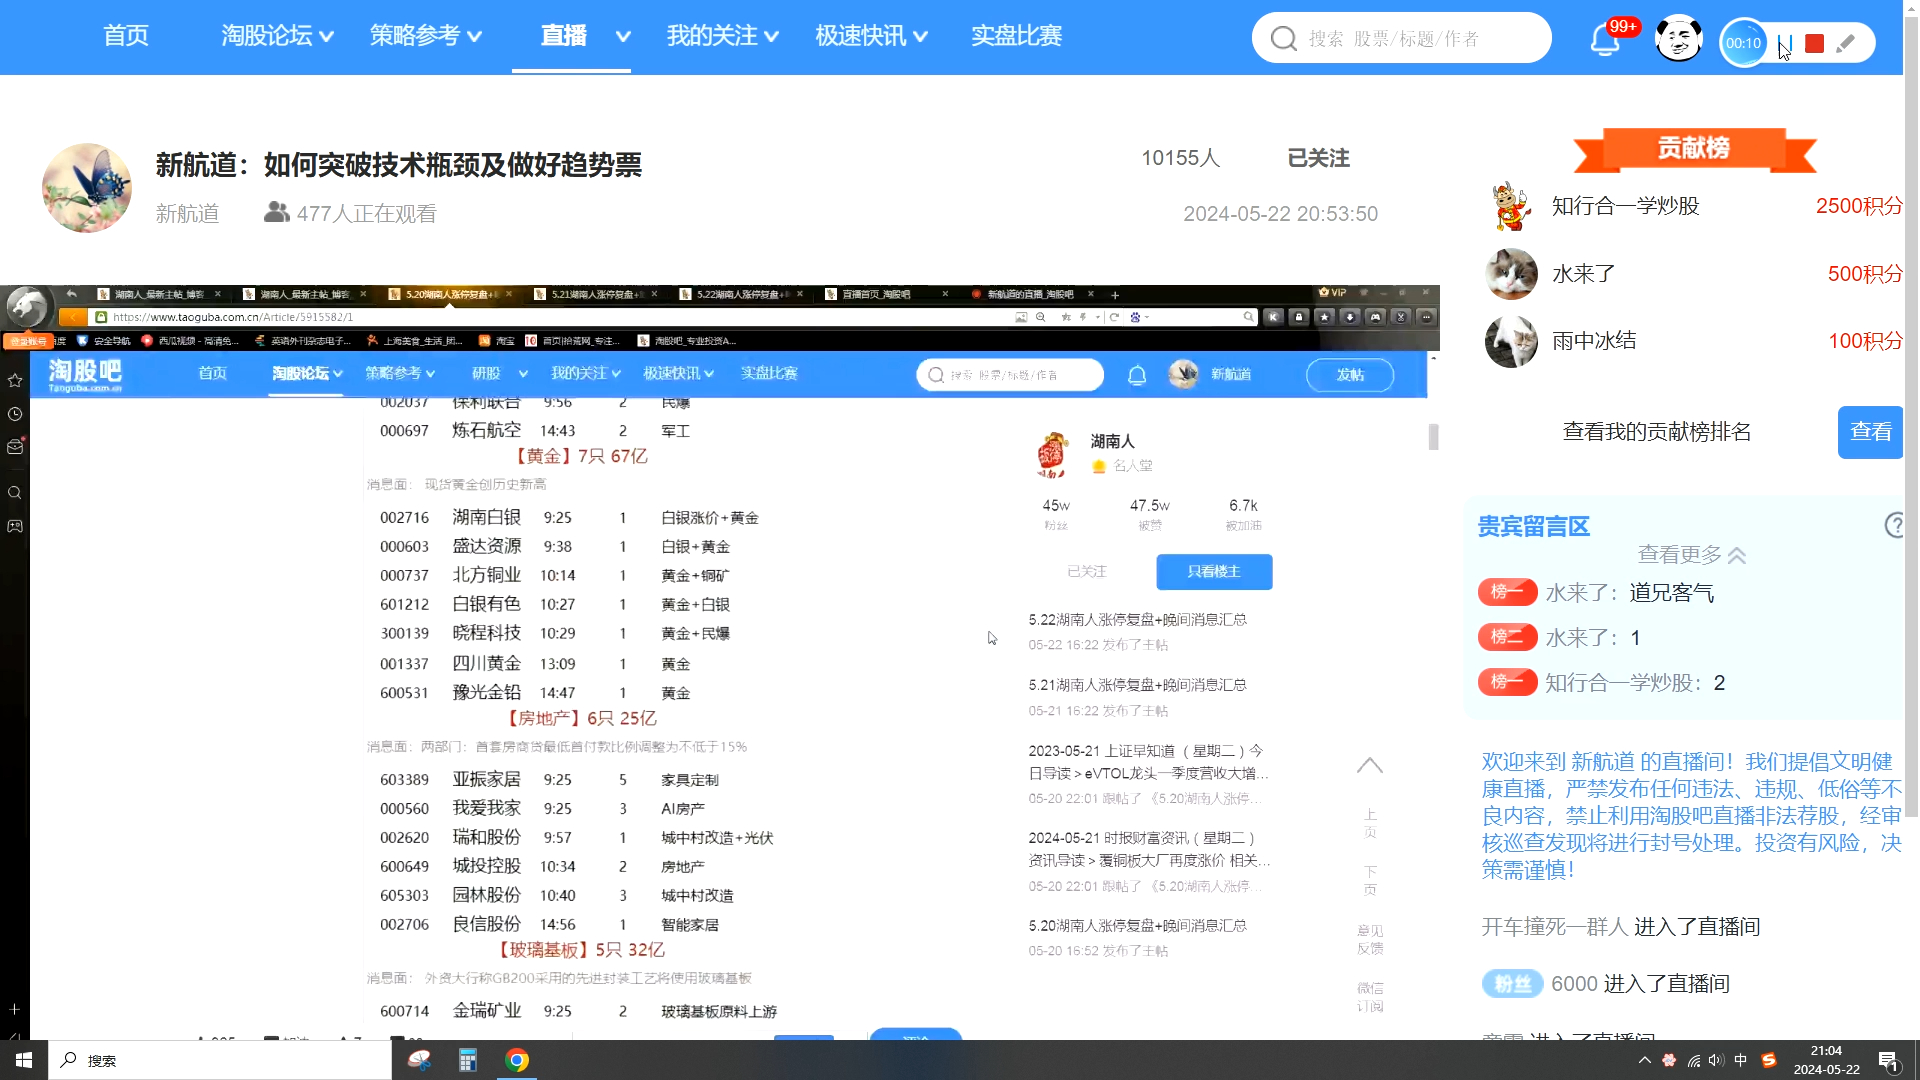1920x1080 pixels.
Task: Open the calculator app in taskbar
Action: tap(467, 1060)
